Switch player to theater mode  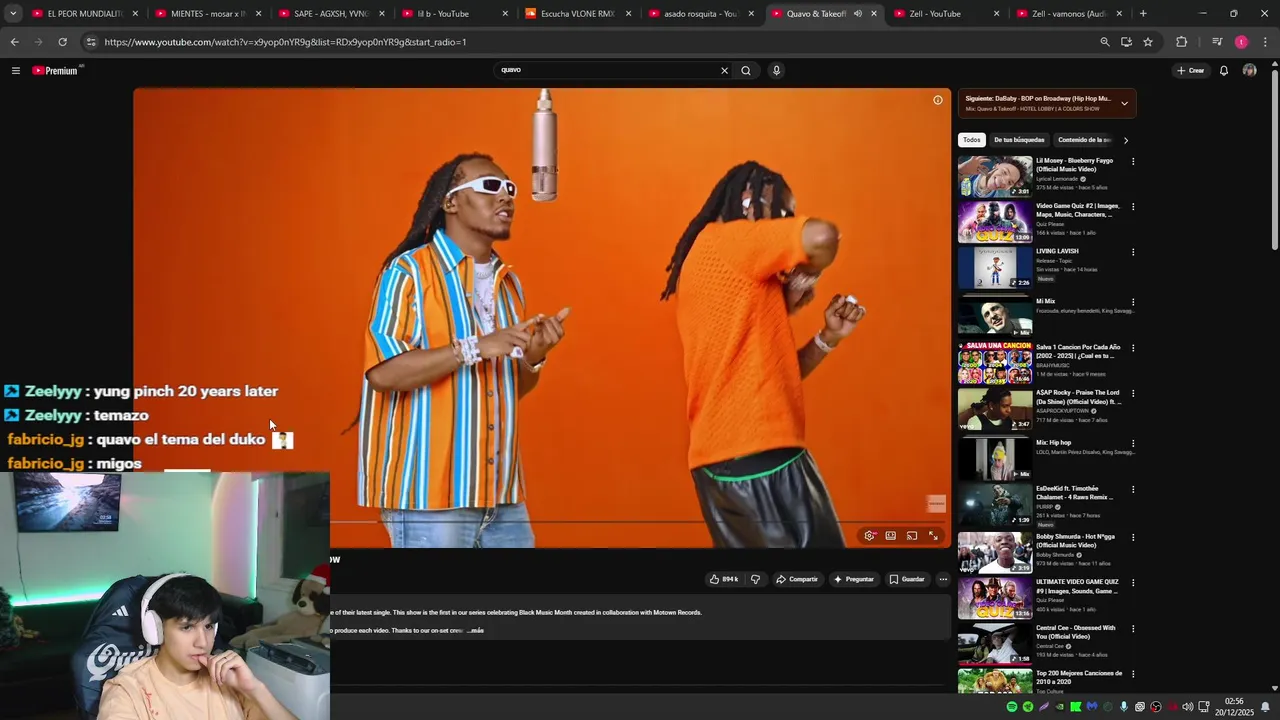point(890,536)
